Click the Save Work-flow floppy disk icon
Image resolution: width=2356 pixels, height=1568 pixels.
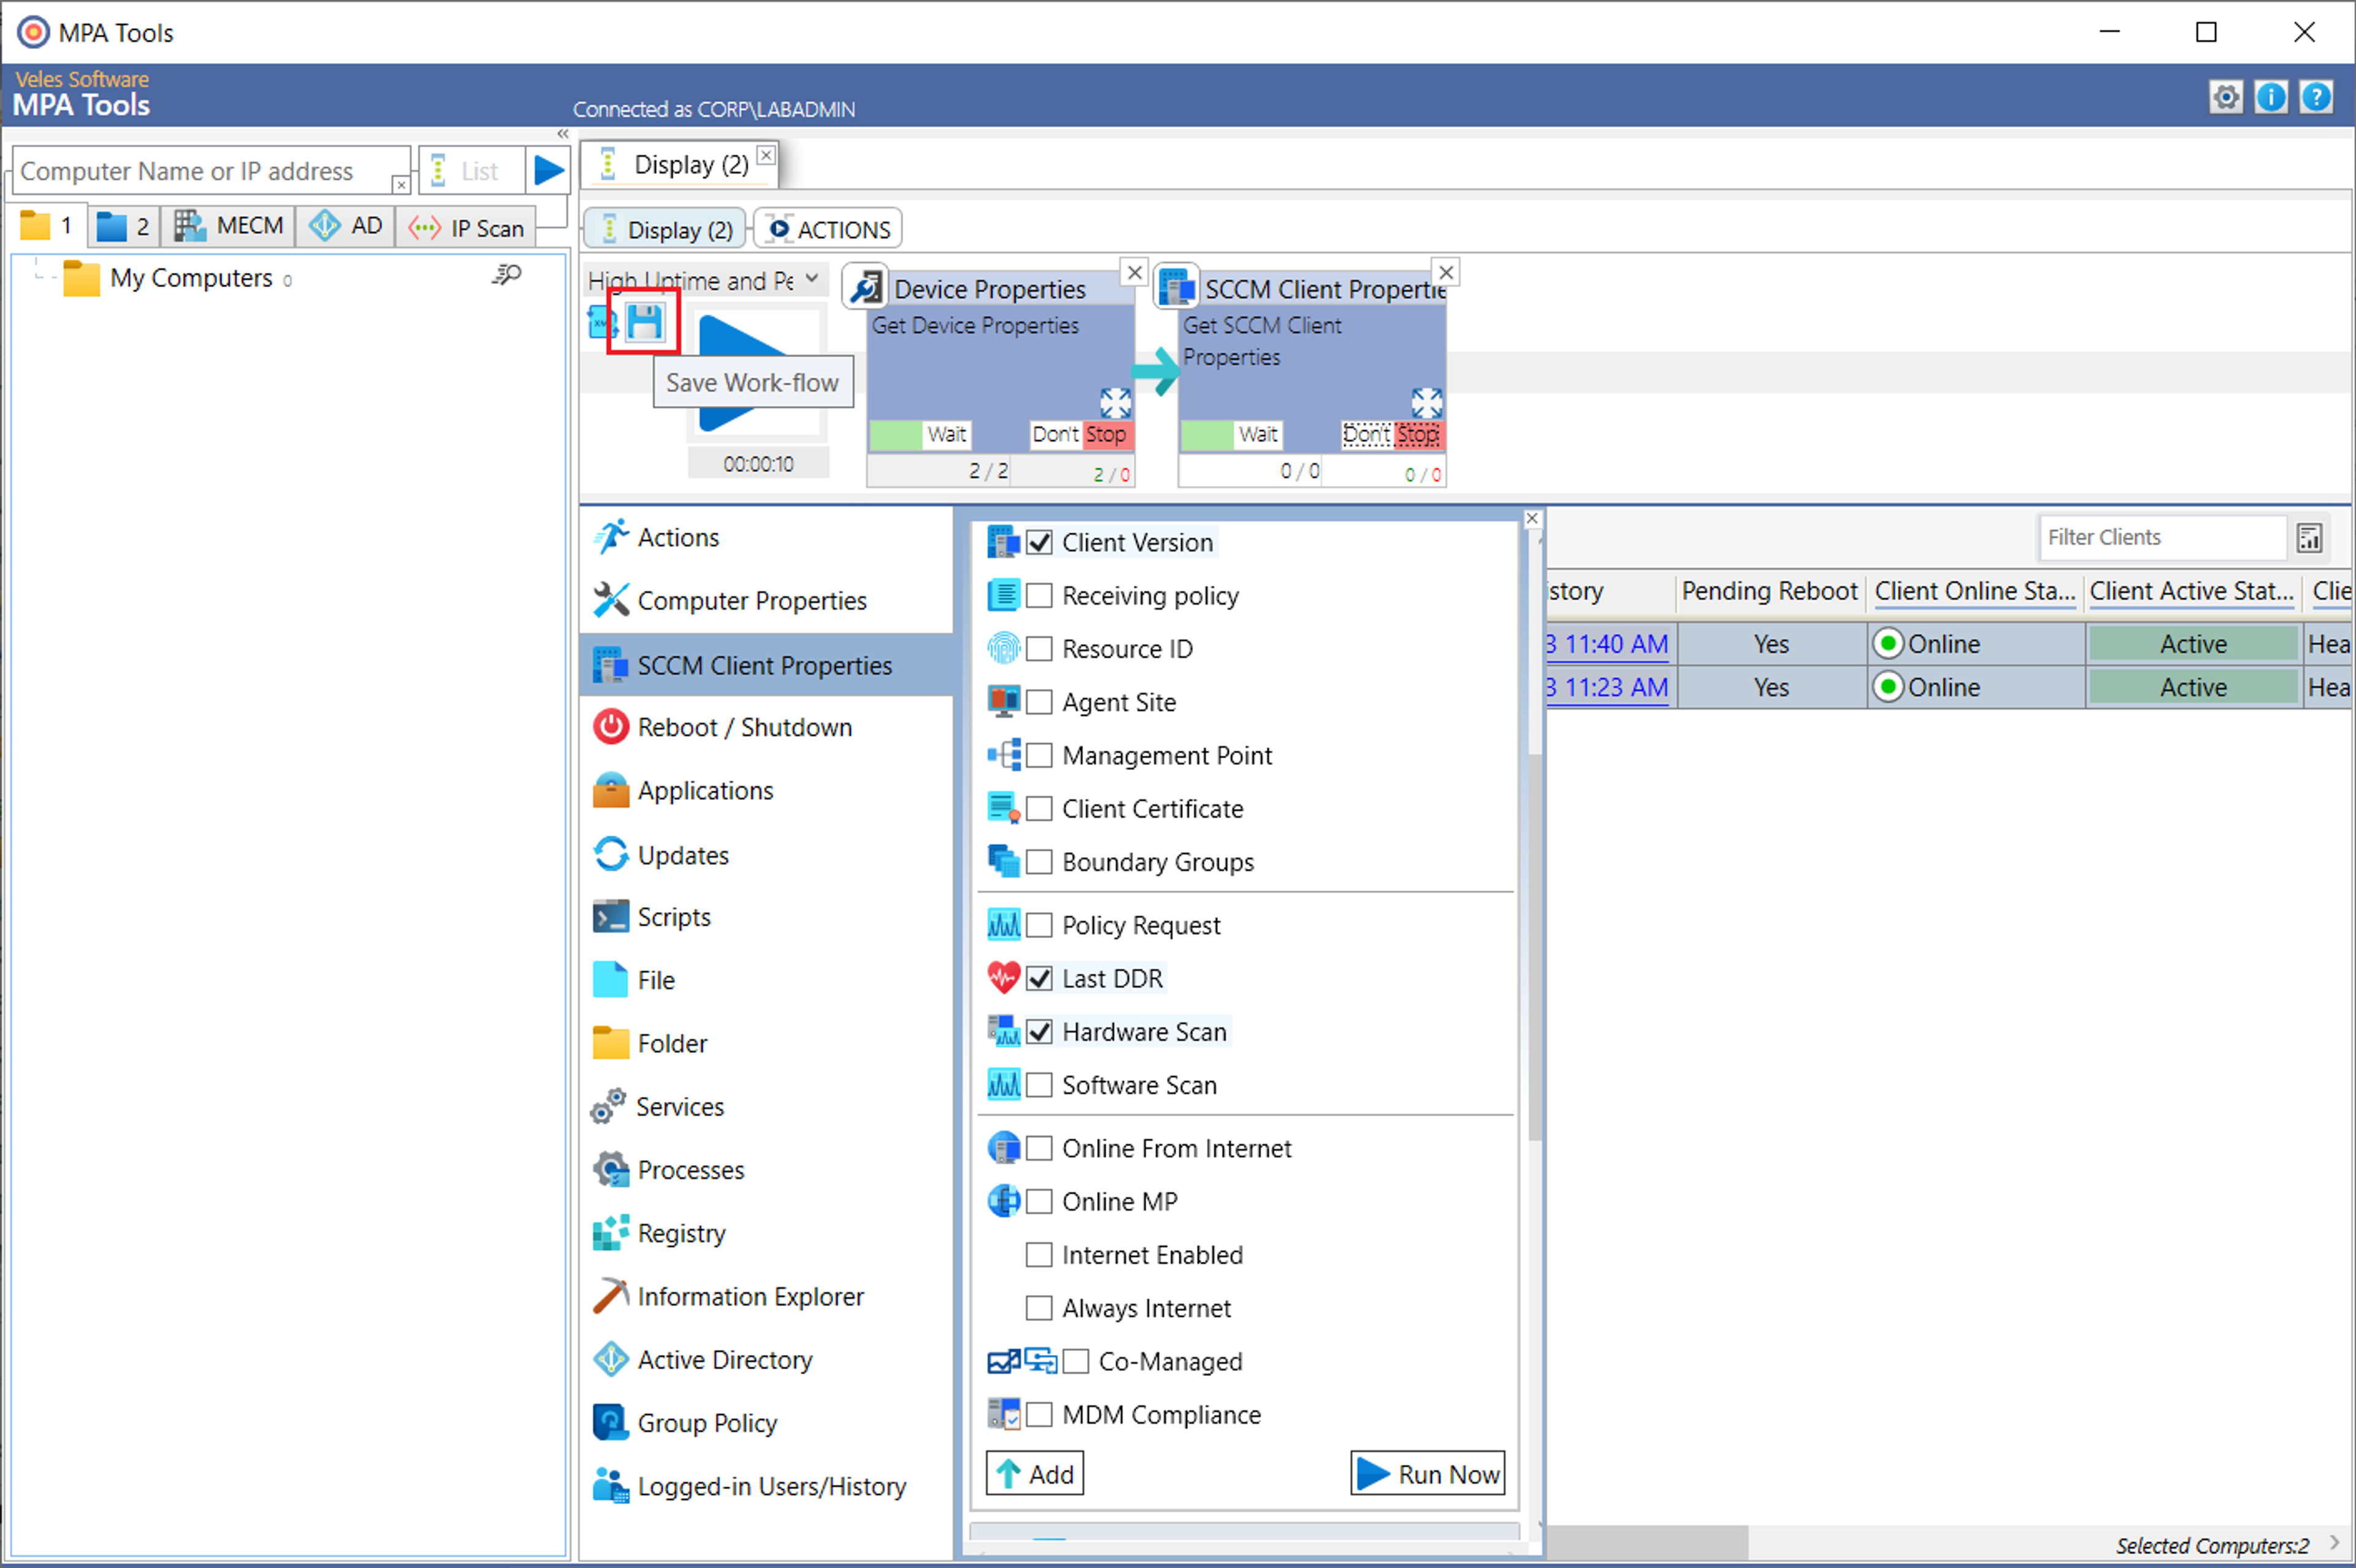coord(645,322)
